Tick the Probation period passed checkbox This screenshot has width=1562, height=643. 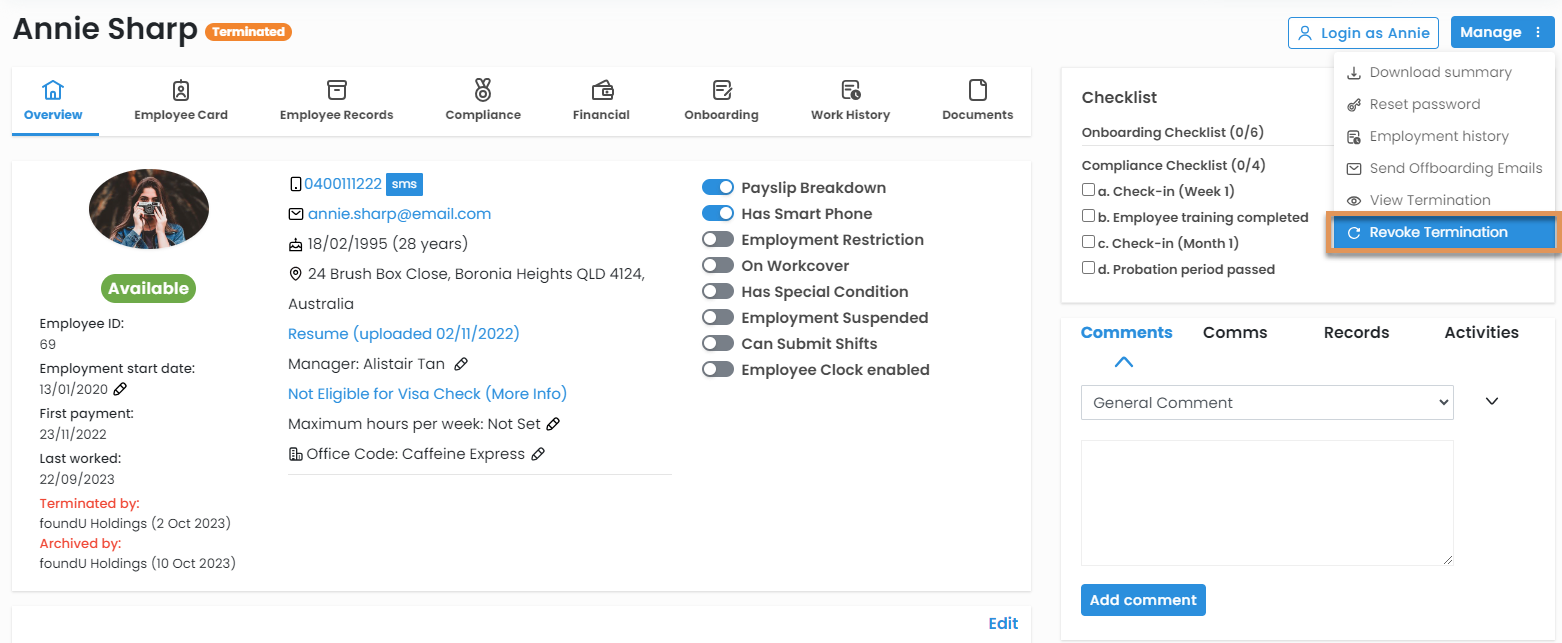pos(1088,268)
